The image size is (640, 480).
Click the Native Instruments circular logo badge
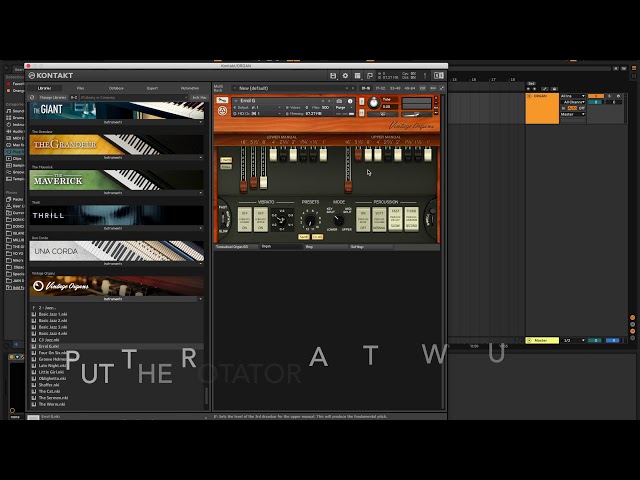coord(222,111)
